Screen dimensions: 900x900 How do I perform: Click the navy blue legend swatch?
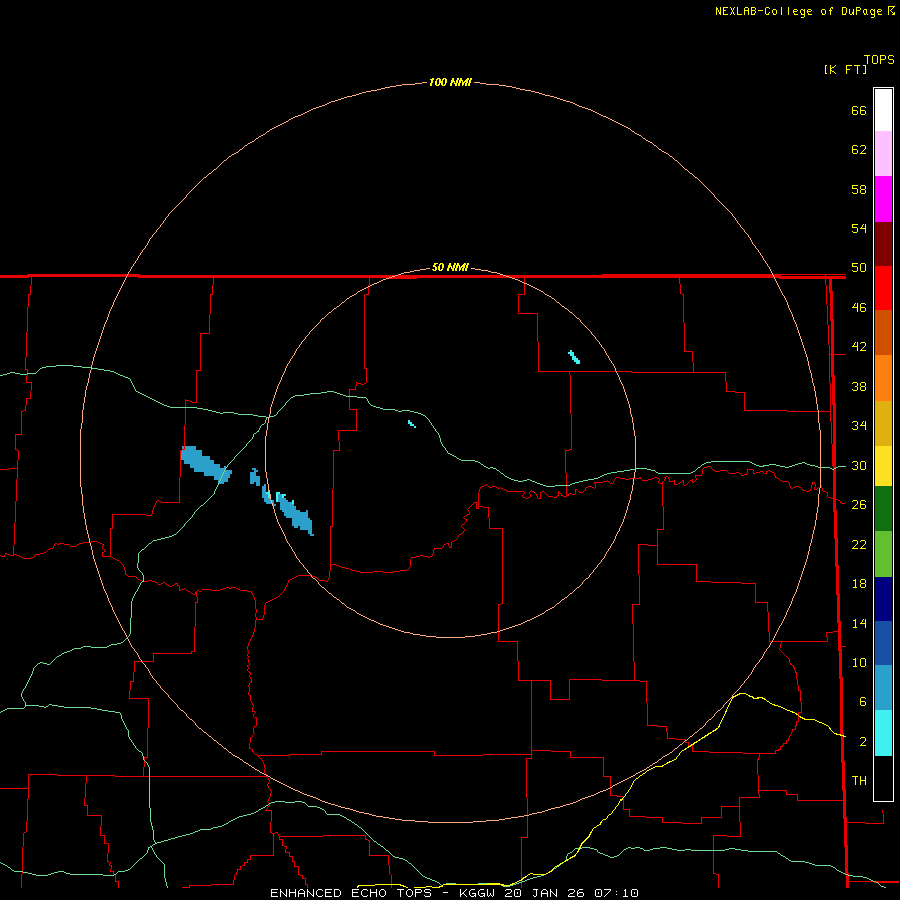point(883,599)
